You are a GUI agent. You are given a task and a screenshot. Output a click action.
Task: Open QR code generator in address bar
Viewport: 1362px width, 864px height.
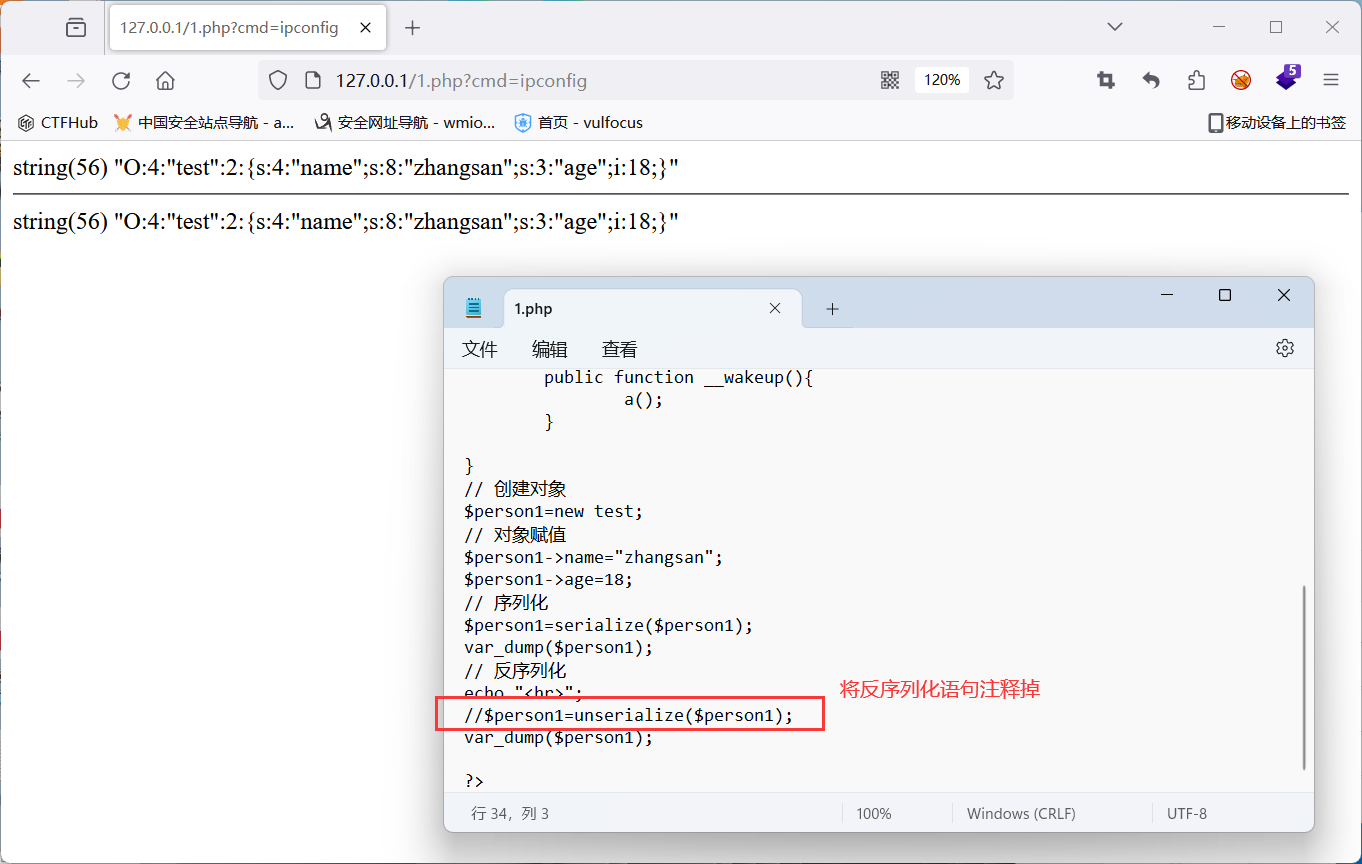[x=890, y=80]
